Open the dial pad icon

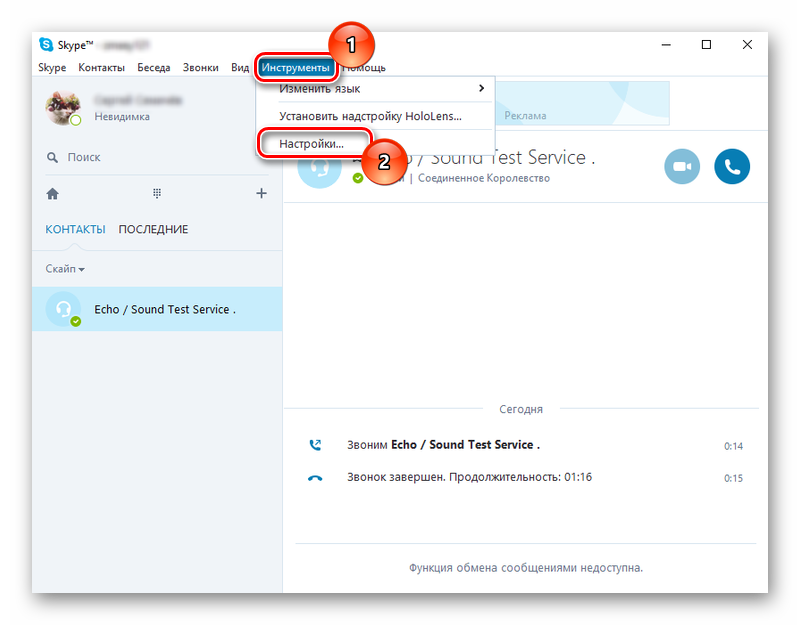click(x=157, y=193)
